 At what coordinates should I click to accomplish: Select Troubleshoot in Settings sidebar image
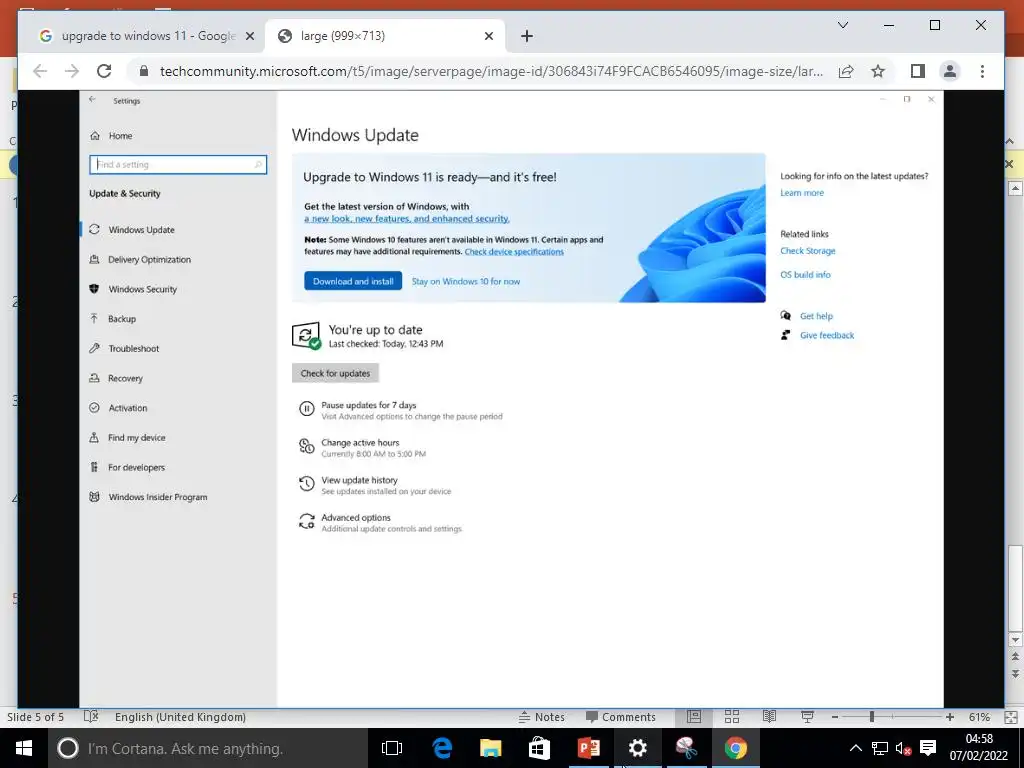[133, 349]
